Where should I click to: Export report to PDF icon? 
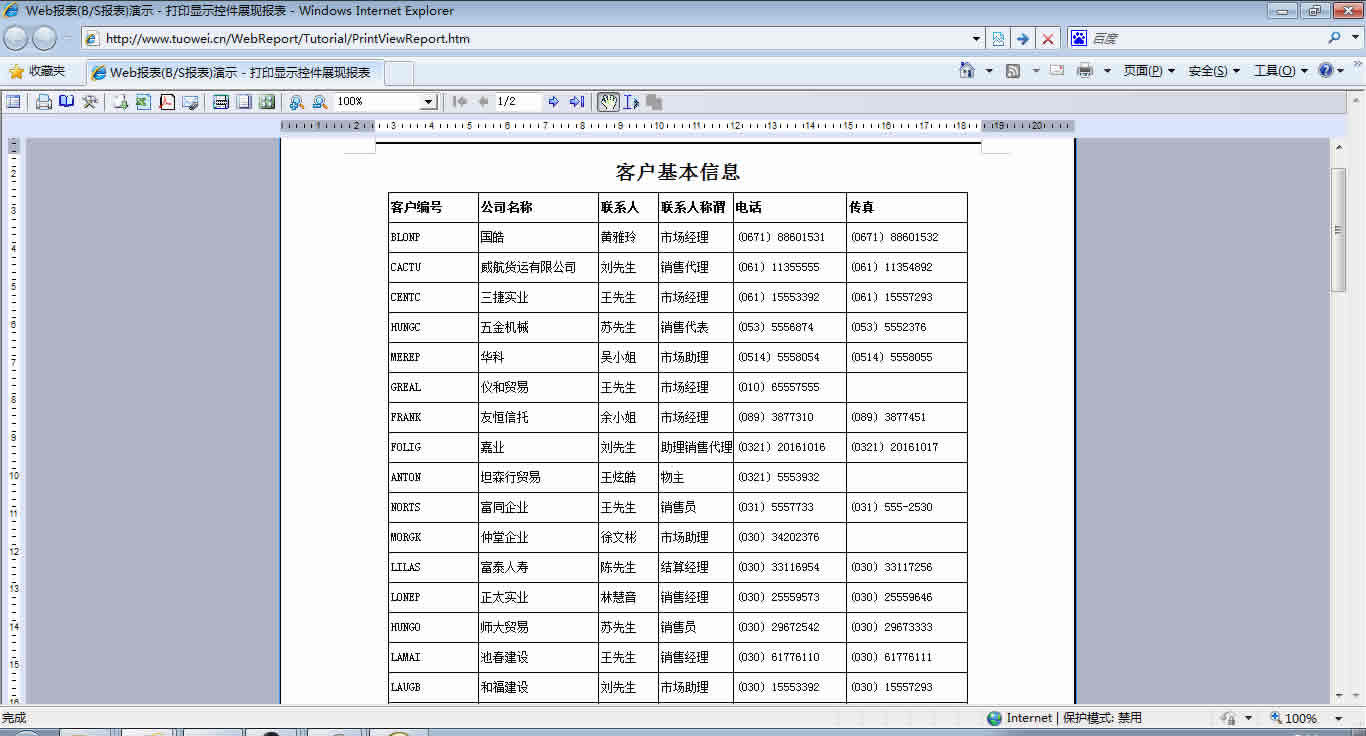167,102
